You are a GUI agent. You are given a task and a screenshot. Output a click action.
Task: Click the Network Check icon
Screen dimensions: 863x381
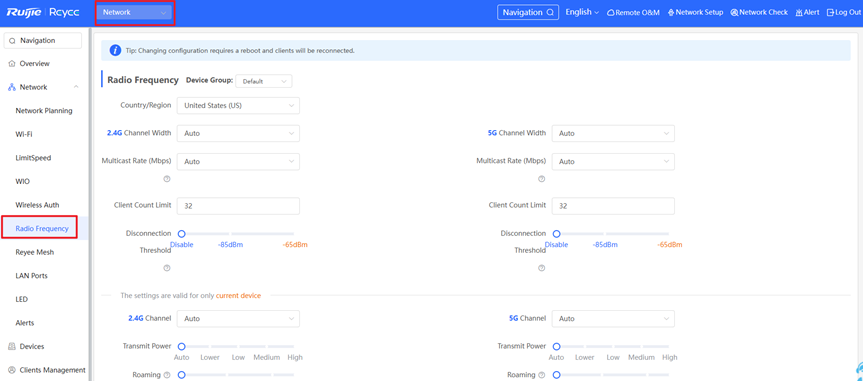coord(734,13)
